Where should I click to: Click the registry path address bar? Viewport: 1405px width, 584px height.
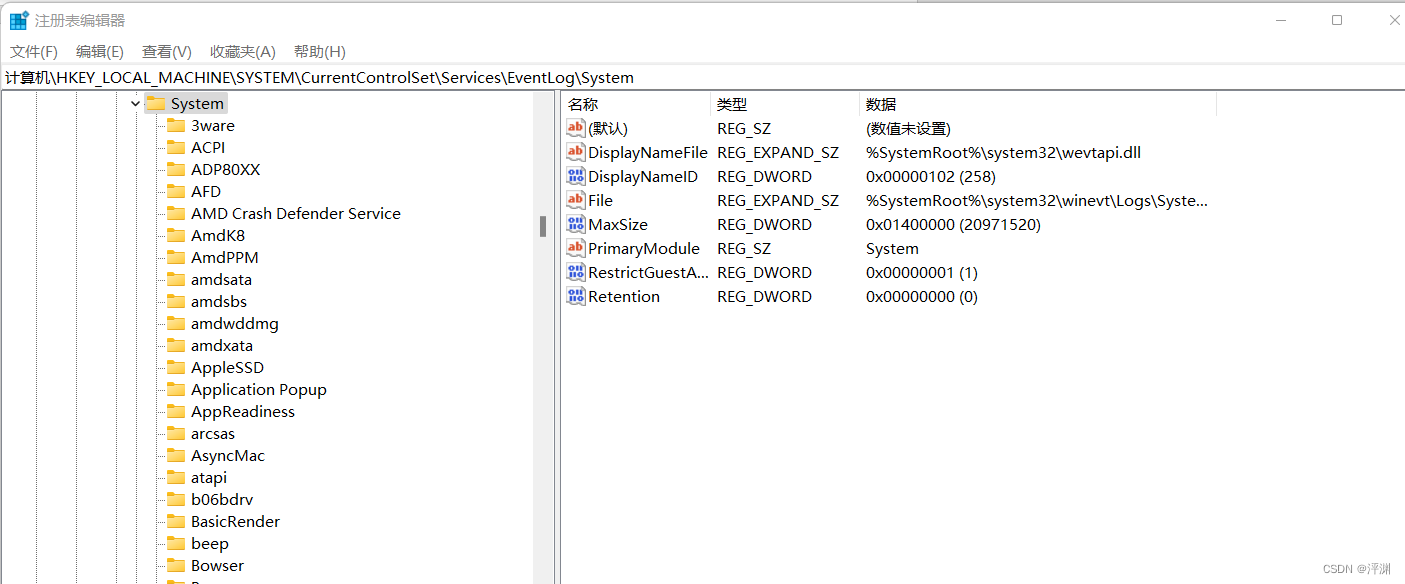tap(700, 78)
